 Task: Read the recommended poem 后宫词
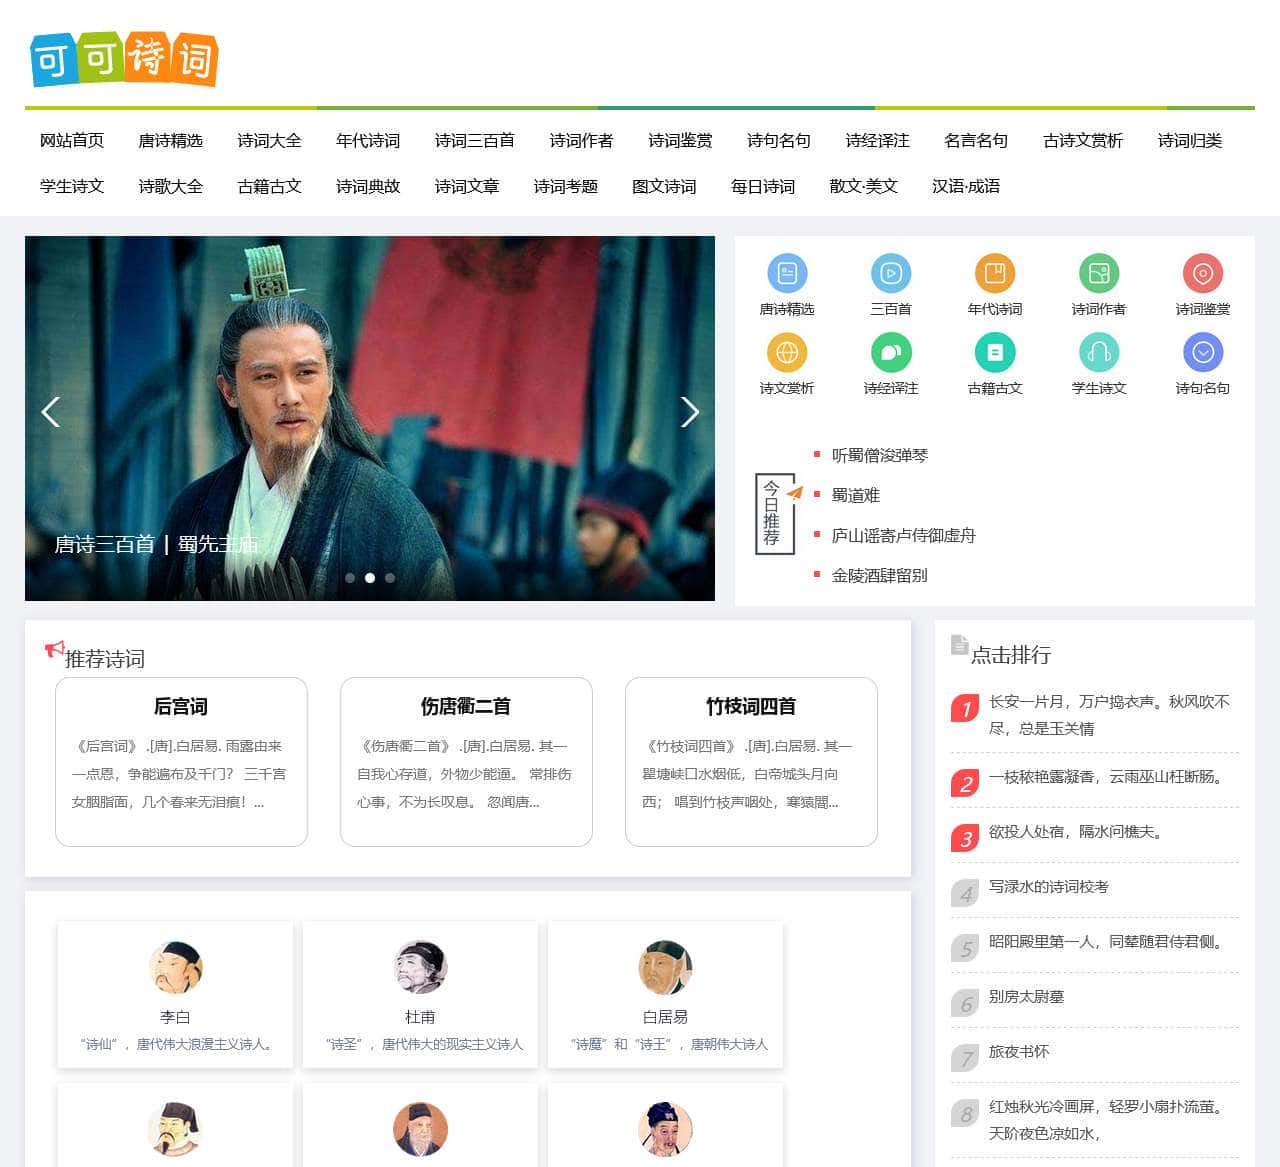181,707
